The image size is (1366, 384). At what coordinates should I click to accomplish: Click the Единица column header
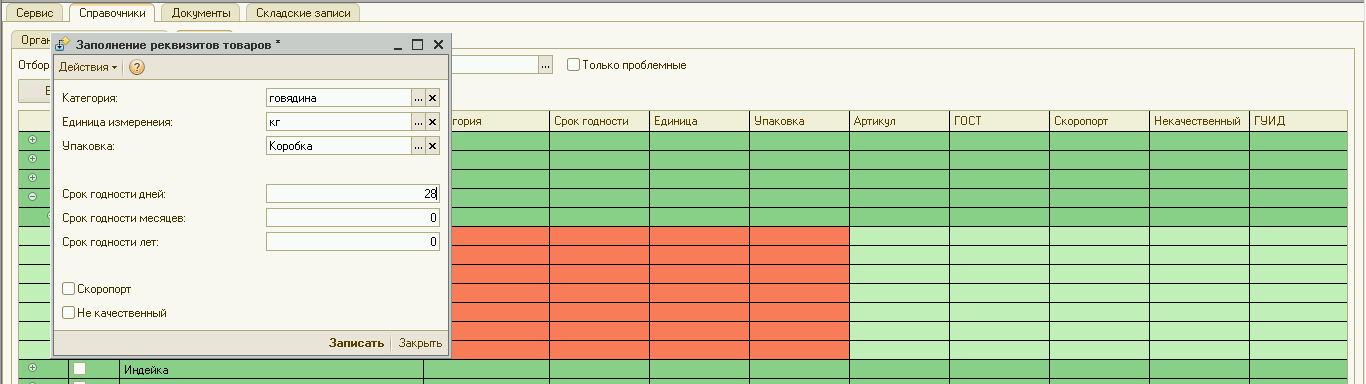click(x=699, y=121)
